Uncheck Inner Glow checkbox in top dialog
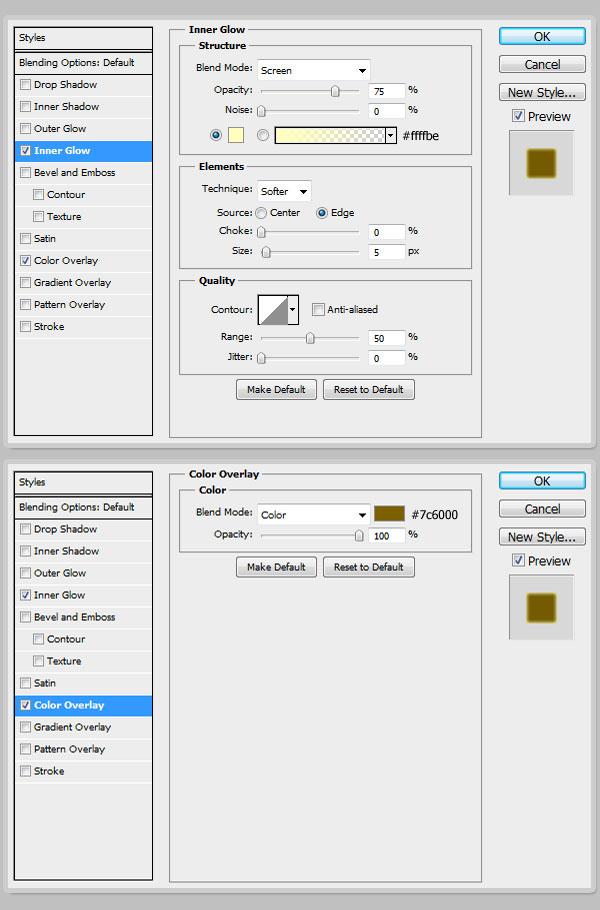The width and height of the screenshot is (600, 910). coord(26,151)
